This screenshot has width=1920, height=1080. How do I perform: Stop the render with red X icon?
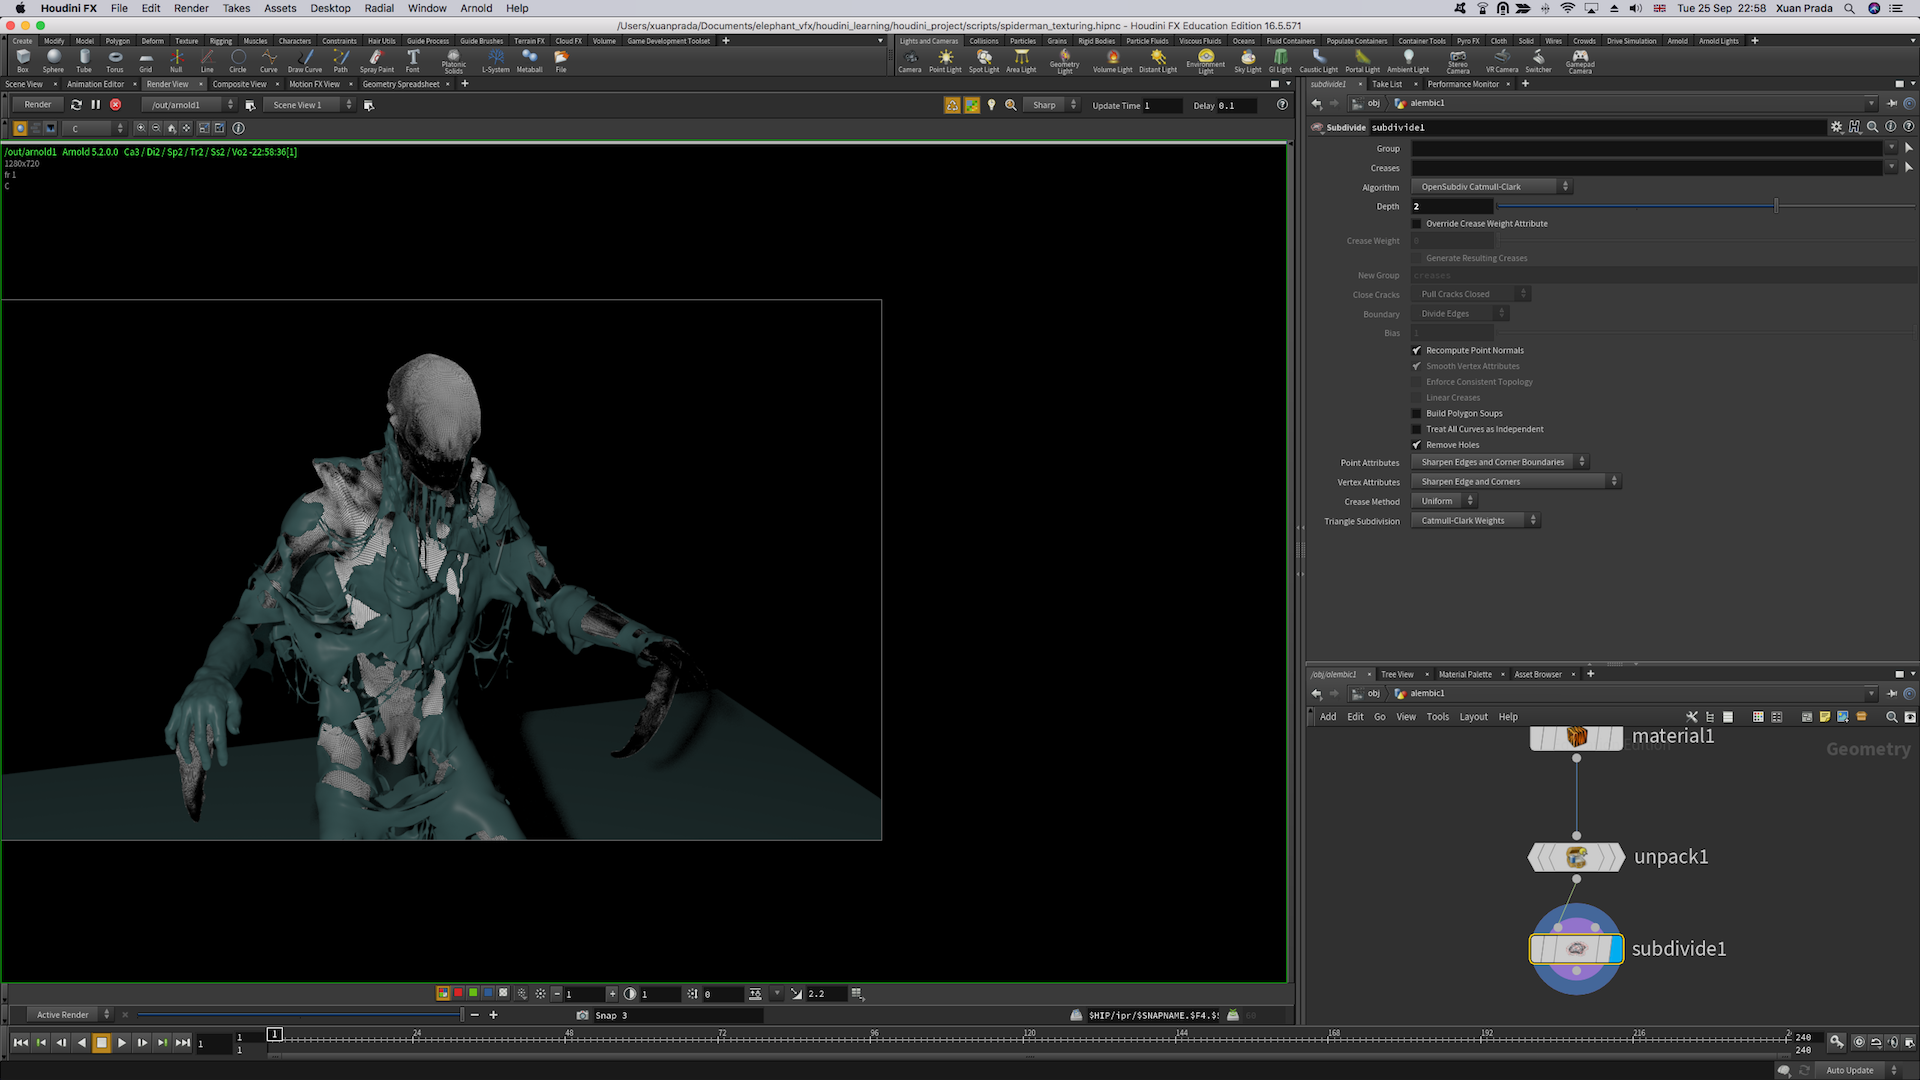tap(115, 104)
